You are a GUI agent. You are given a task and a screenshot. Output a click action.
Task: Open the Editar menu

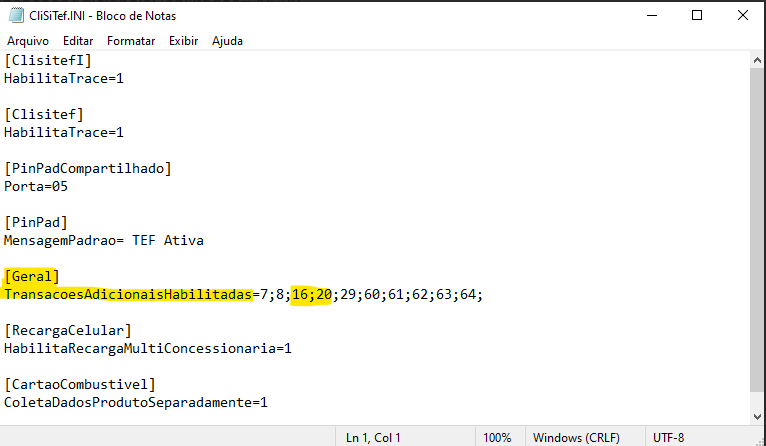pyautogui.click(x=78, y=41)
